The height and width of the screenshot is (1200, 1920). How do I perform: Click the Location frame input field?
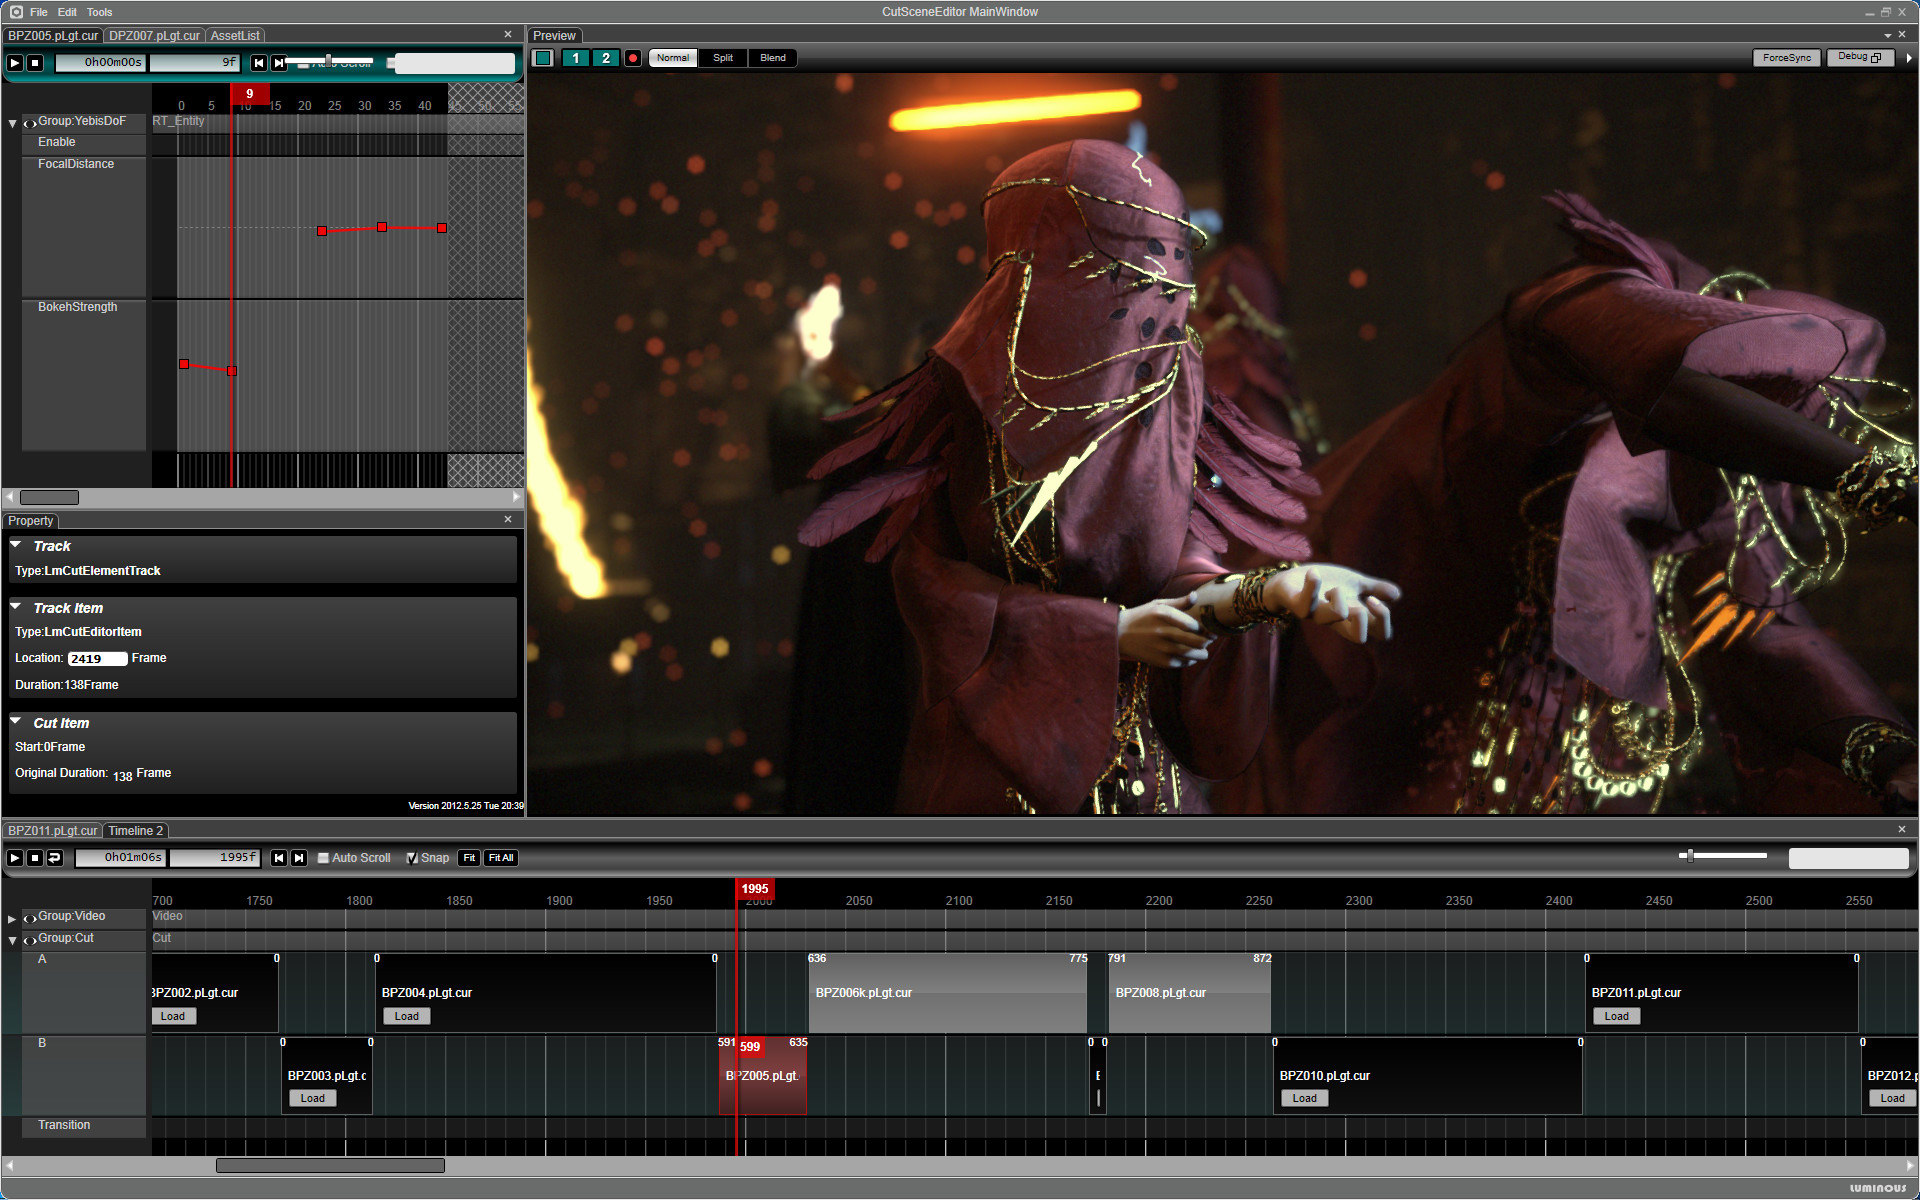[x=97, y=659]
